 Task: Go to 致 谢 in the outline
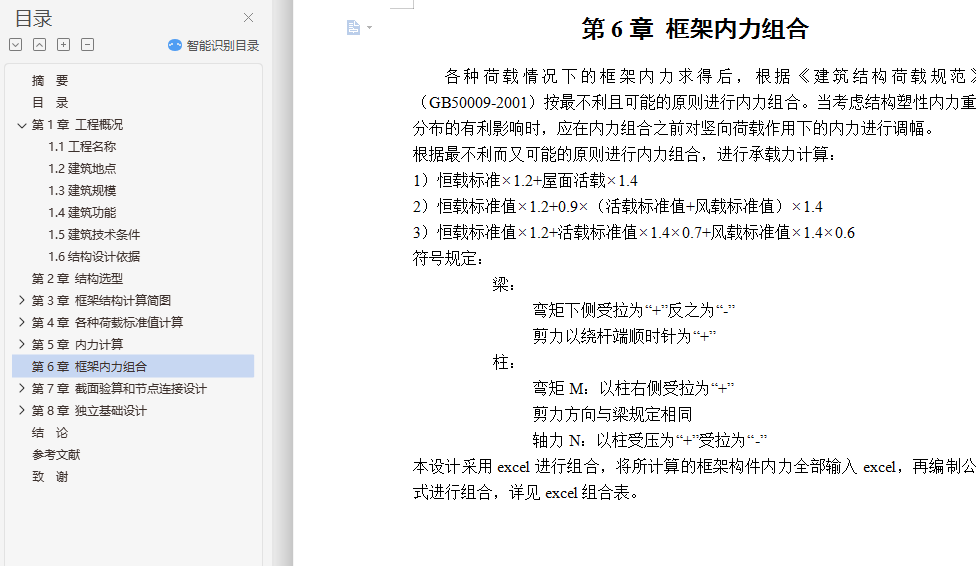[x=50, y=476]
